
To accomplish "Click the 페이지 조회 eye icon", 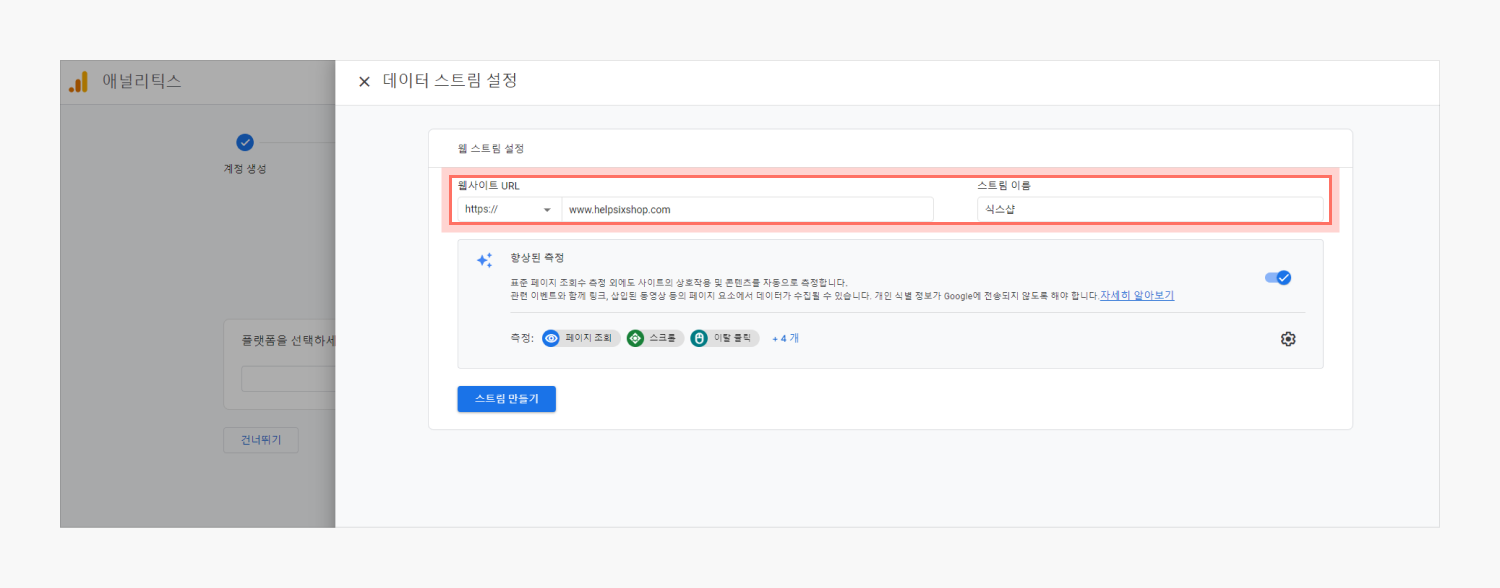I will [x=551, y=339].
